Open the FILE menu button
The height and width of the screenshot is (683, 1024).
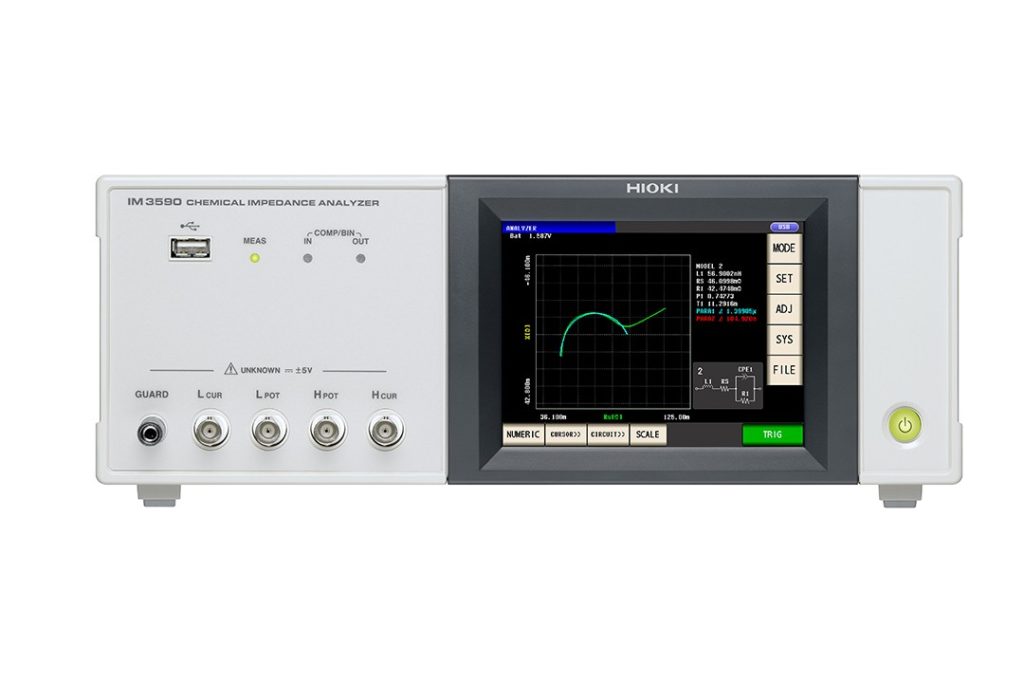(x=785, y=370)
